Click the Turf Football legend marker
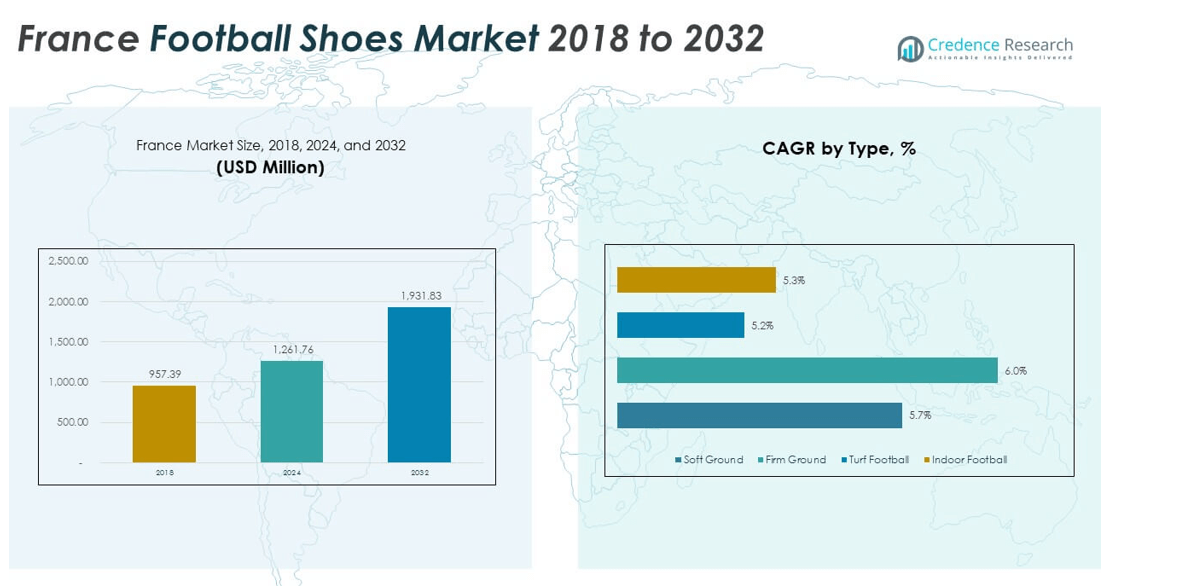The image size is (1177, 586). pyautogui.click(x=843, y=460)
